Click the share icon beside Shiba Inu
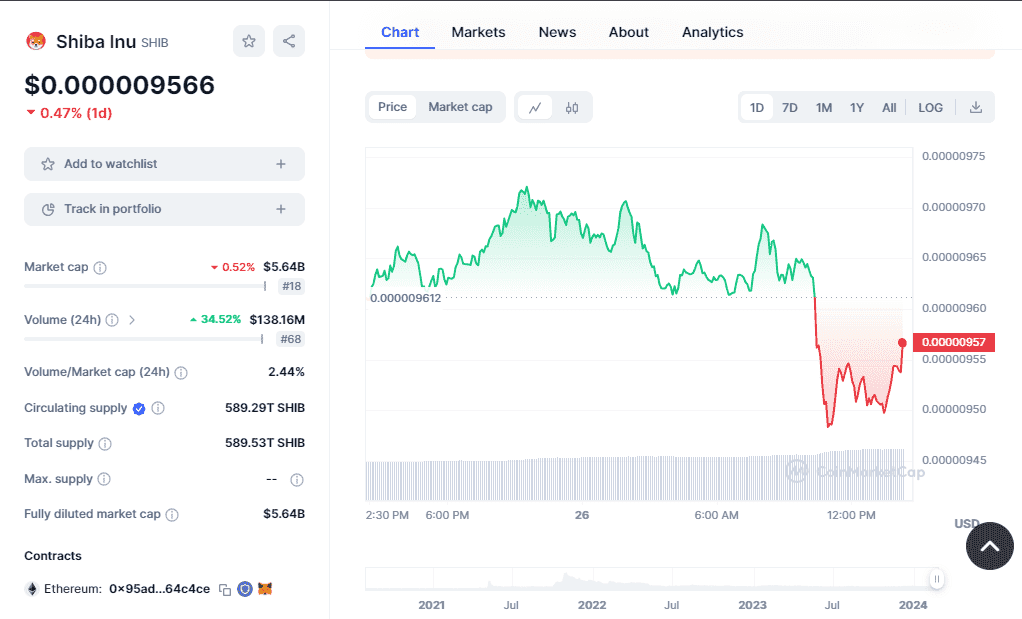Image resolution: width=1022 pixels, height=619 pixels. (289, 41)
